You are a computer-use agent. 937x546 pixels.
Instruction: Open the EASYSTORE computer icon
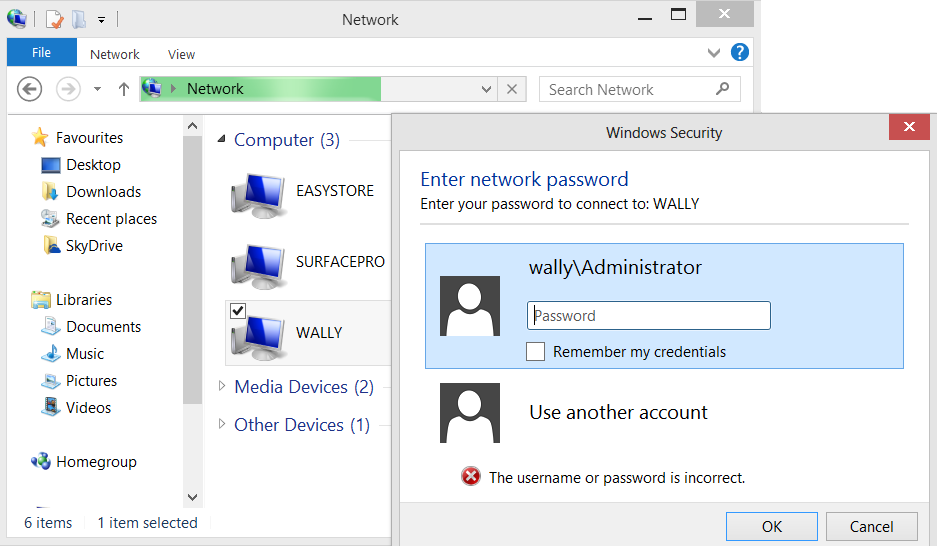click(x=259, y=191)
